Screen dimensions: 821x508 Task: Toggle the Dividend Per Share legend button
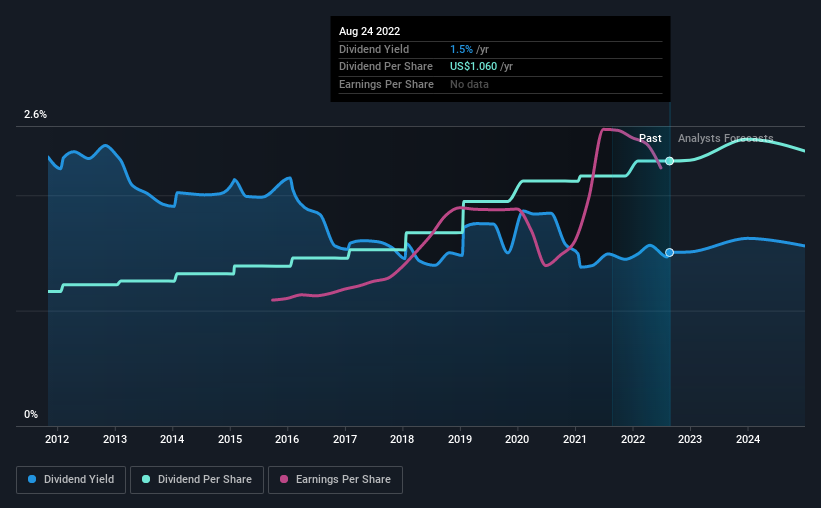point(197,480)
